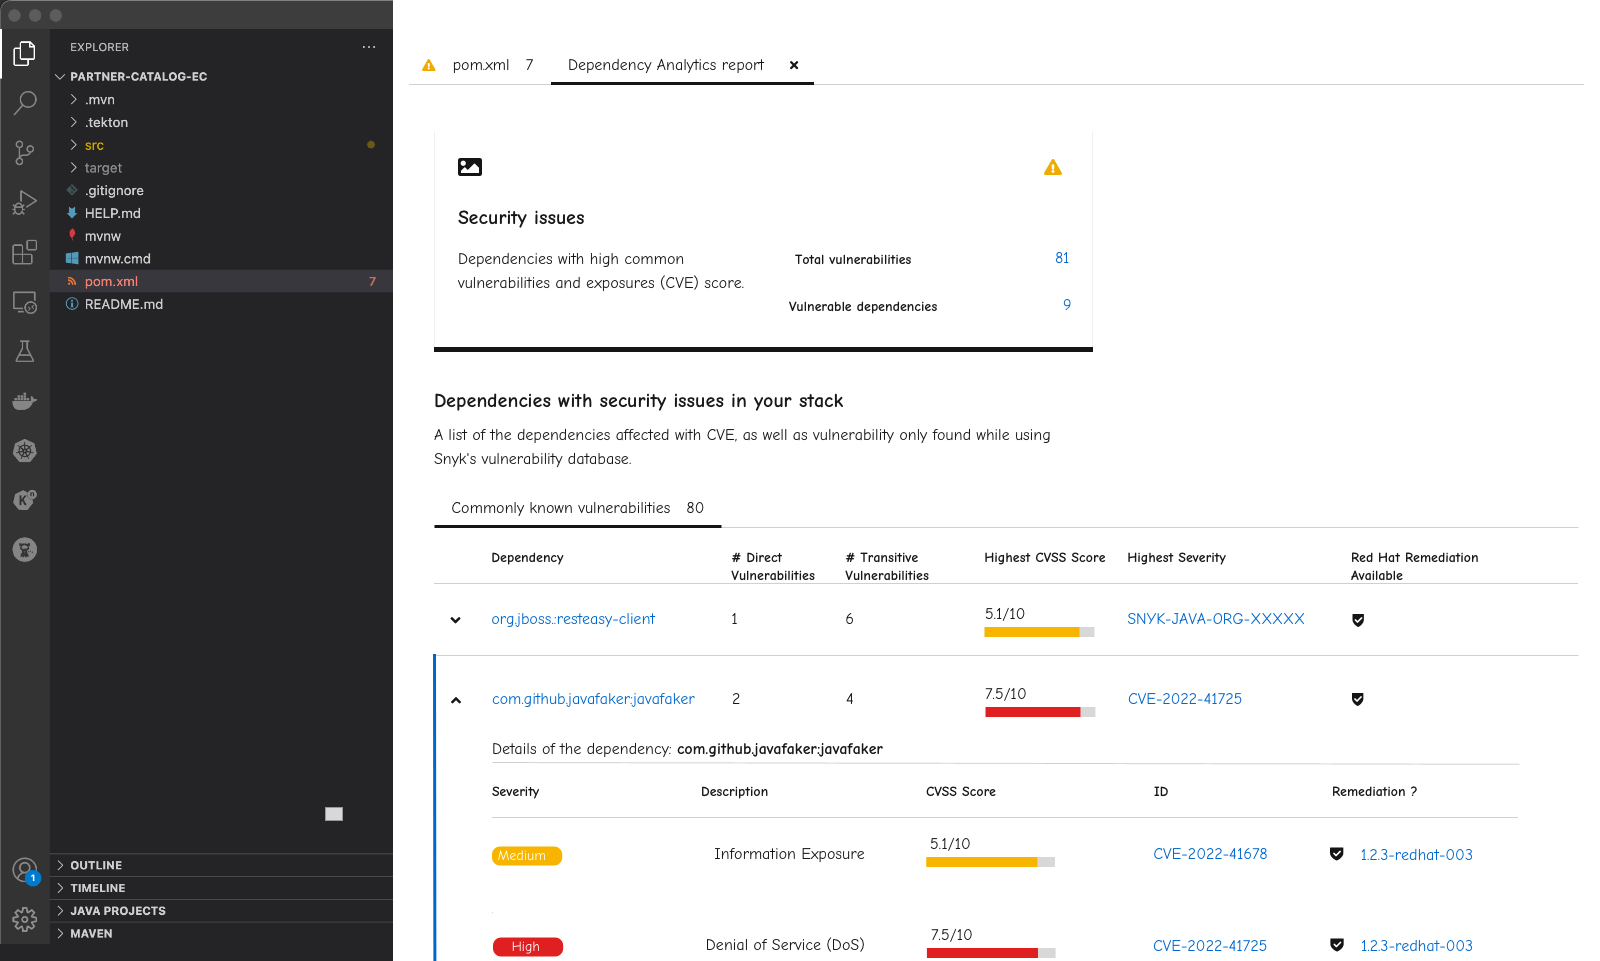Viewport: 1600px width, 961px height.
Task: Click the vulnerable dependencies count 9
Action: pos(1067,305)
